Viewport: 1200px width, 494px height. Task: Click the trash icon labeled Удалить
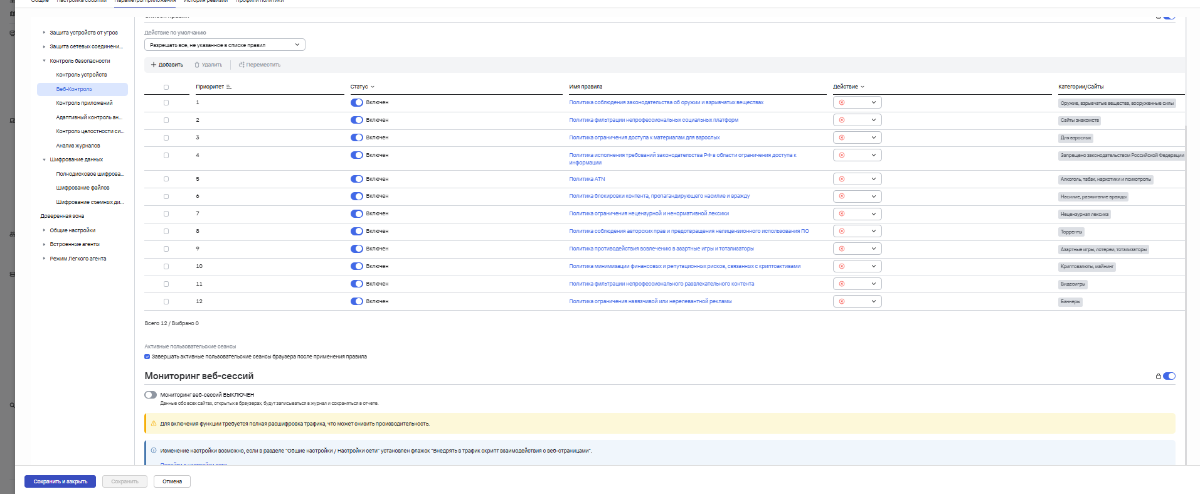(x=196, y=64)
